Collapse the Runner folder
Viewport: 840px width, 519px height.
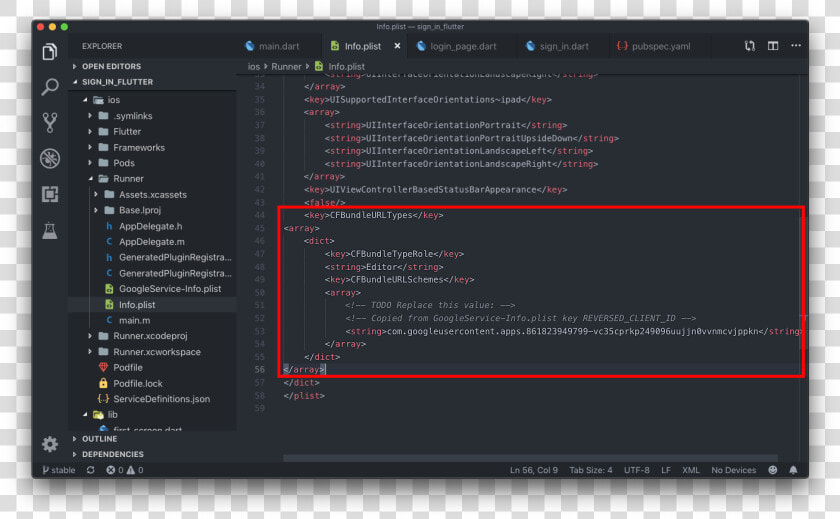(x=128, y=179)
